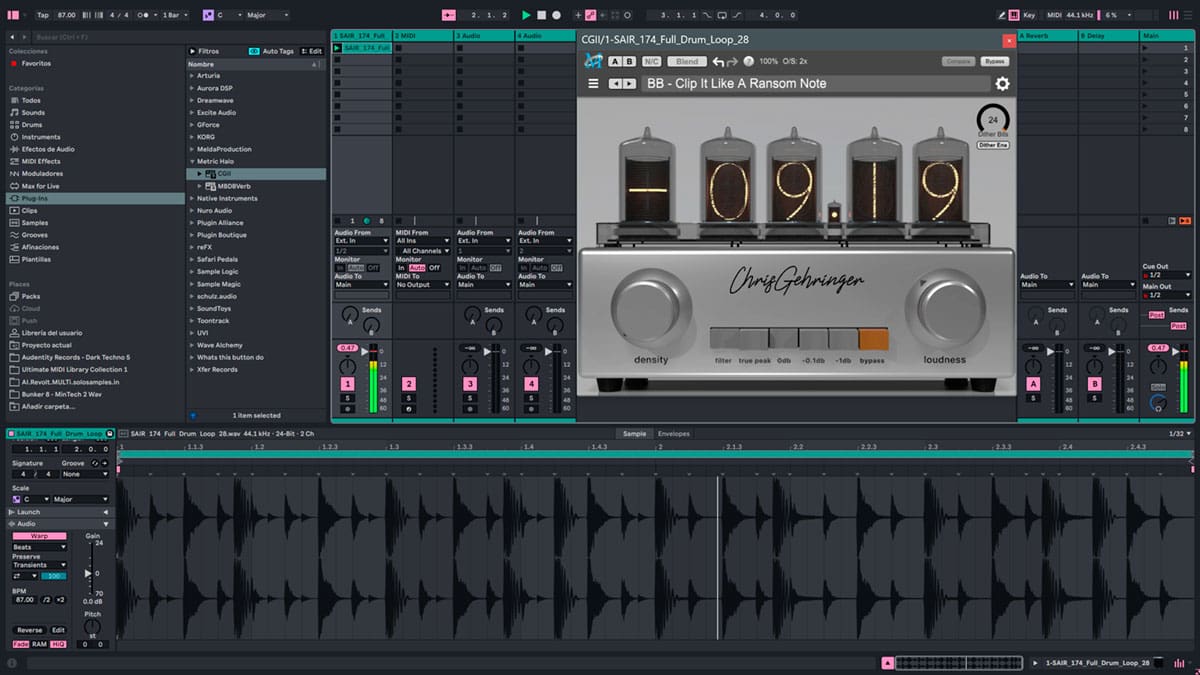Toggle the Scale mode icon next to C
The image size is (1200, 675).
207,15
